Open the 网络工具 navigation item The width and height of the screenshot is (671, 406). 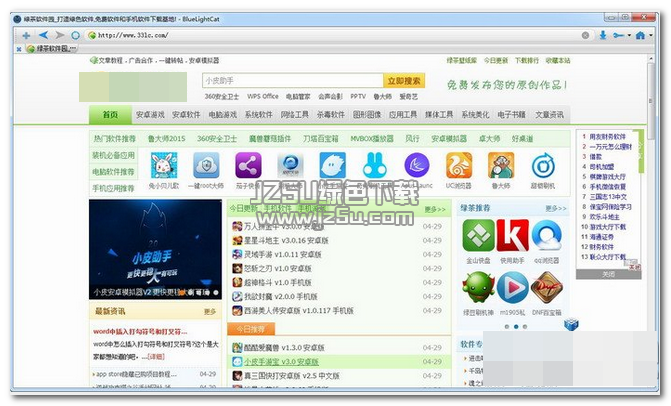tap(294, 115)
